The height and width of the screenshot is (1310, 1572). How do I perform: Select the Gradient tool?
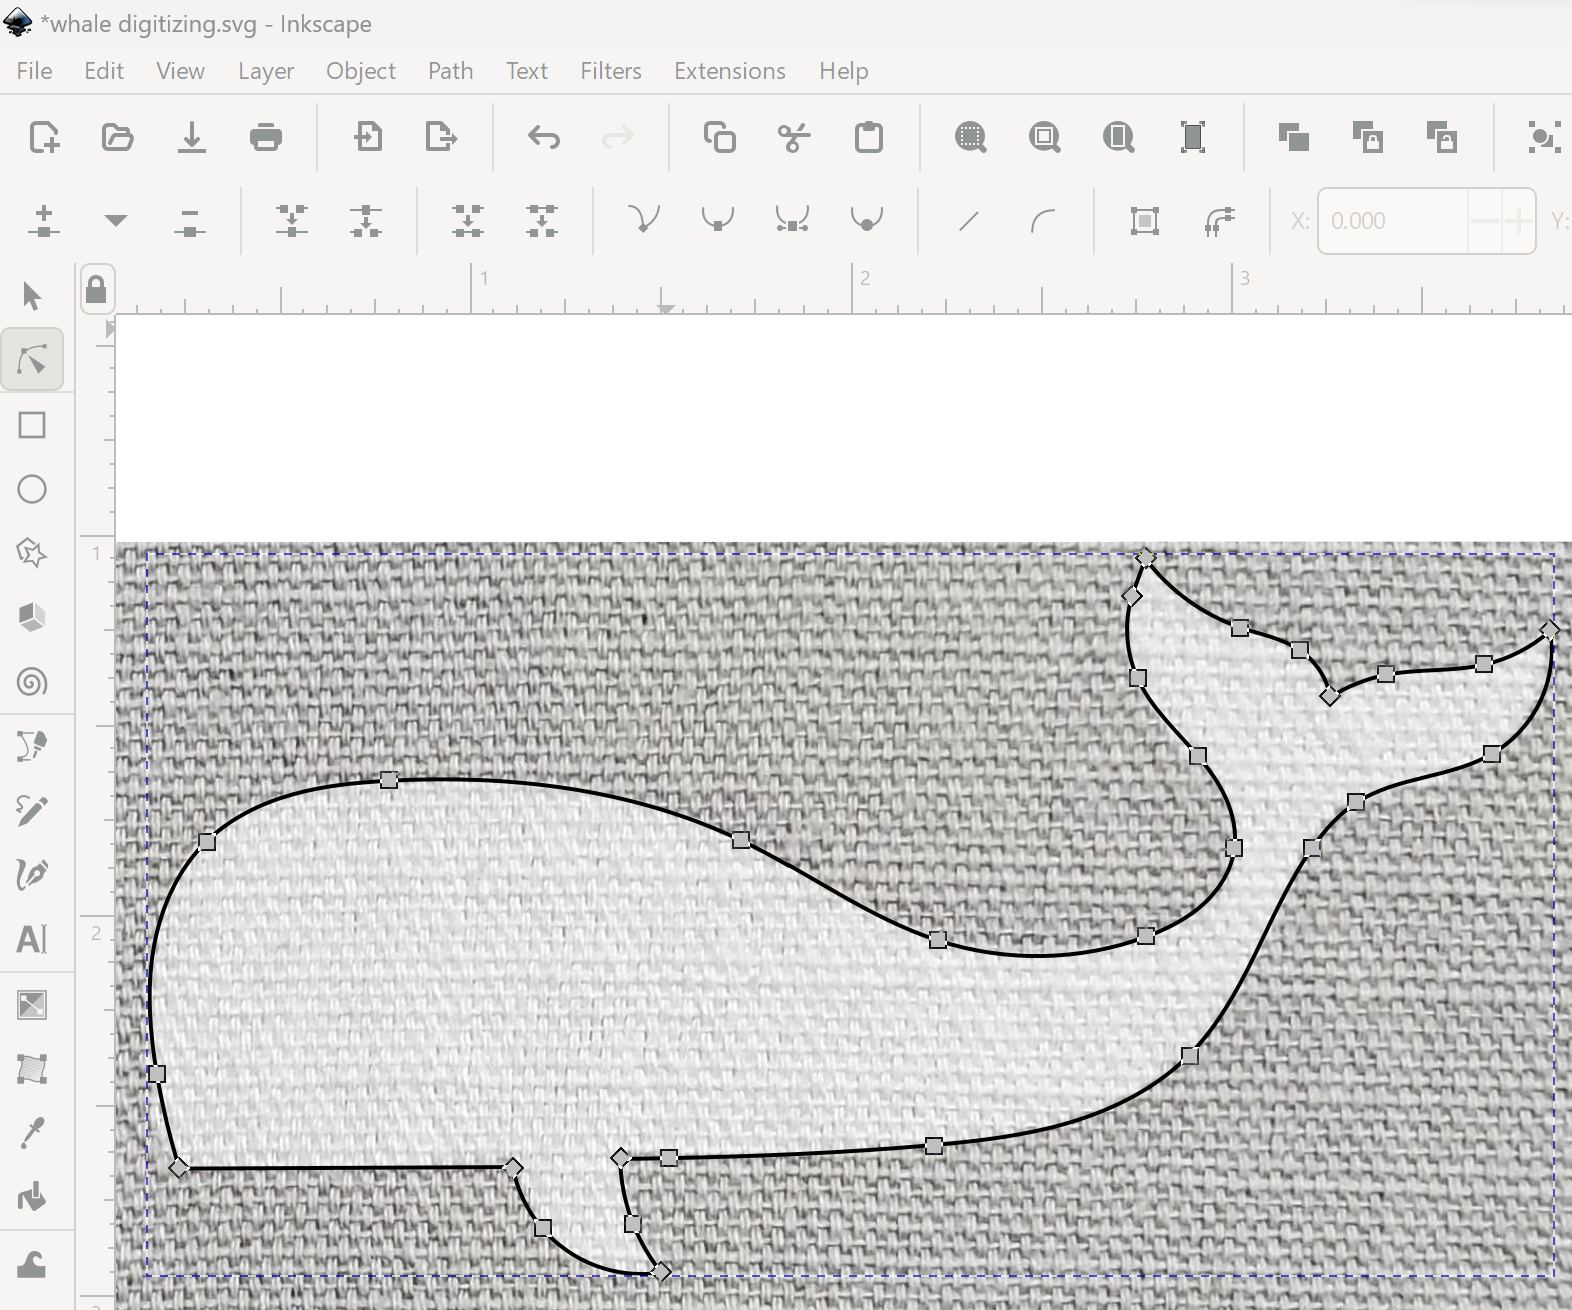[x=32, y=1005]
